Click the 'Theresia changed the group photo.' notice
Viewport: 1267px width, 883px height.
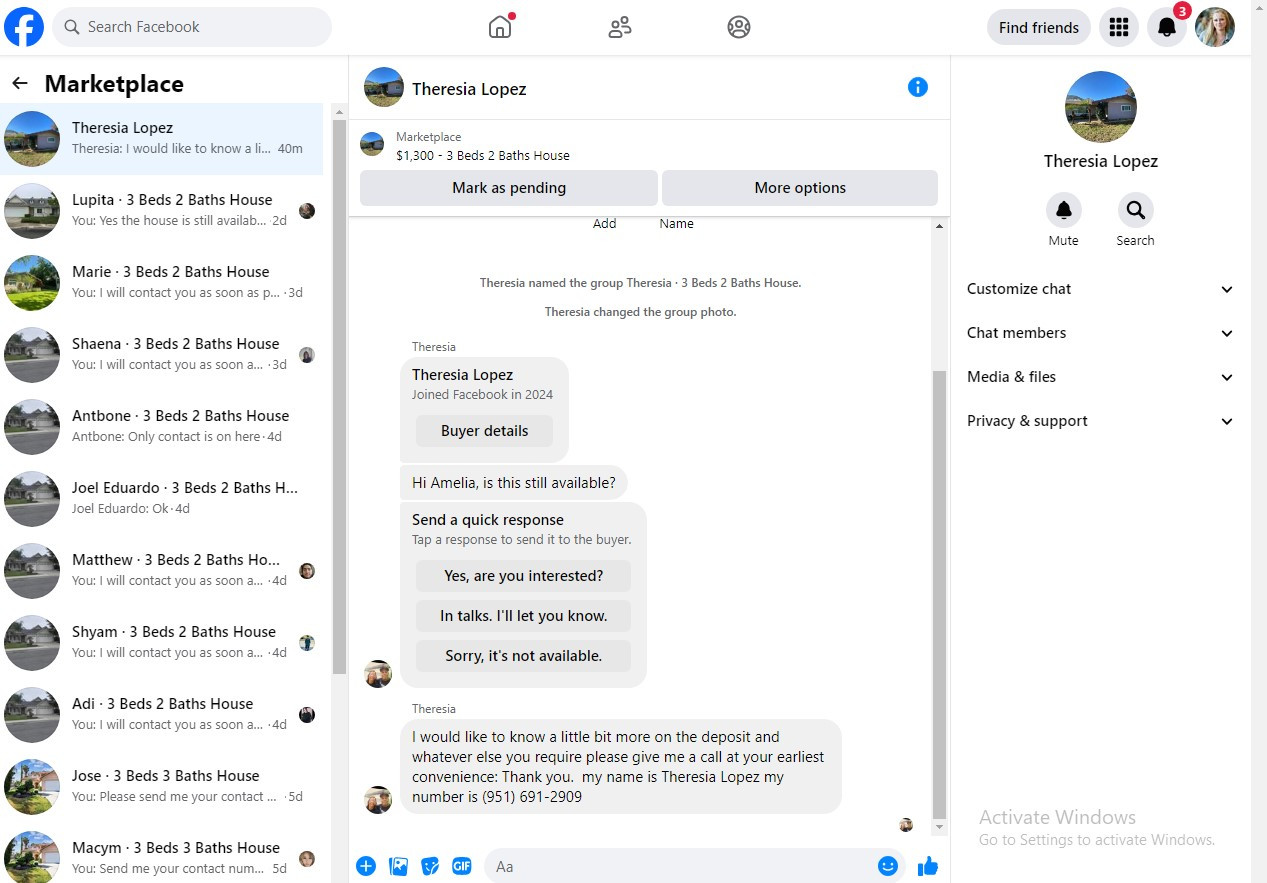(x=640, y=312)
